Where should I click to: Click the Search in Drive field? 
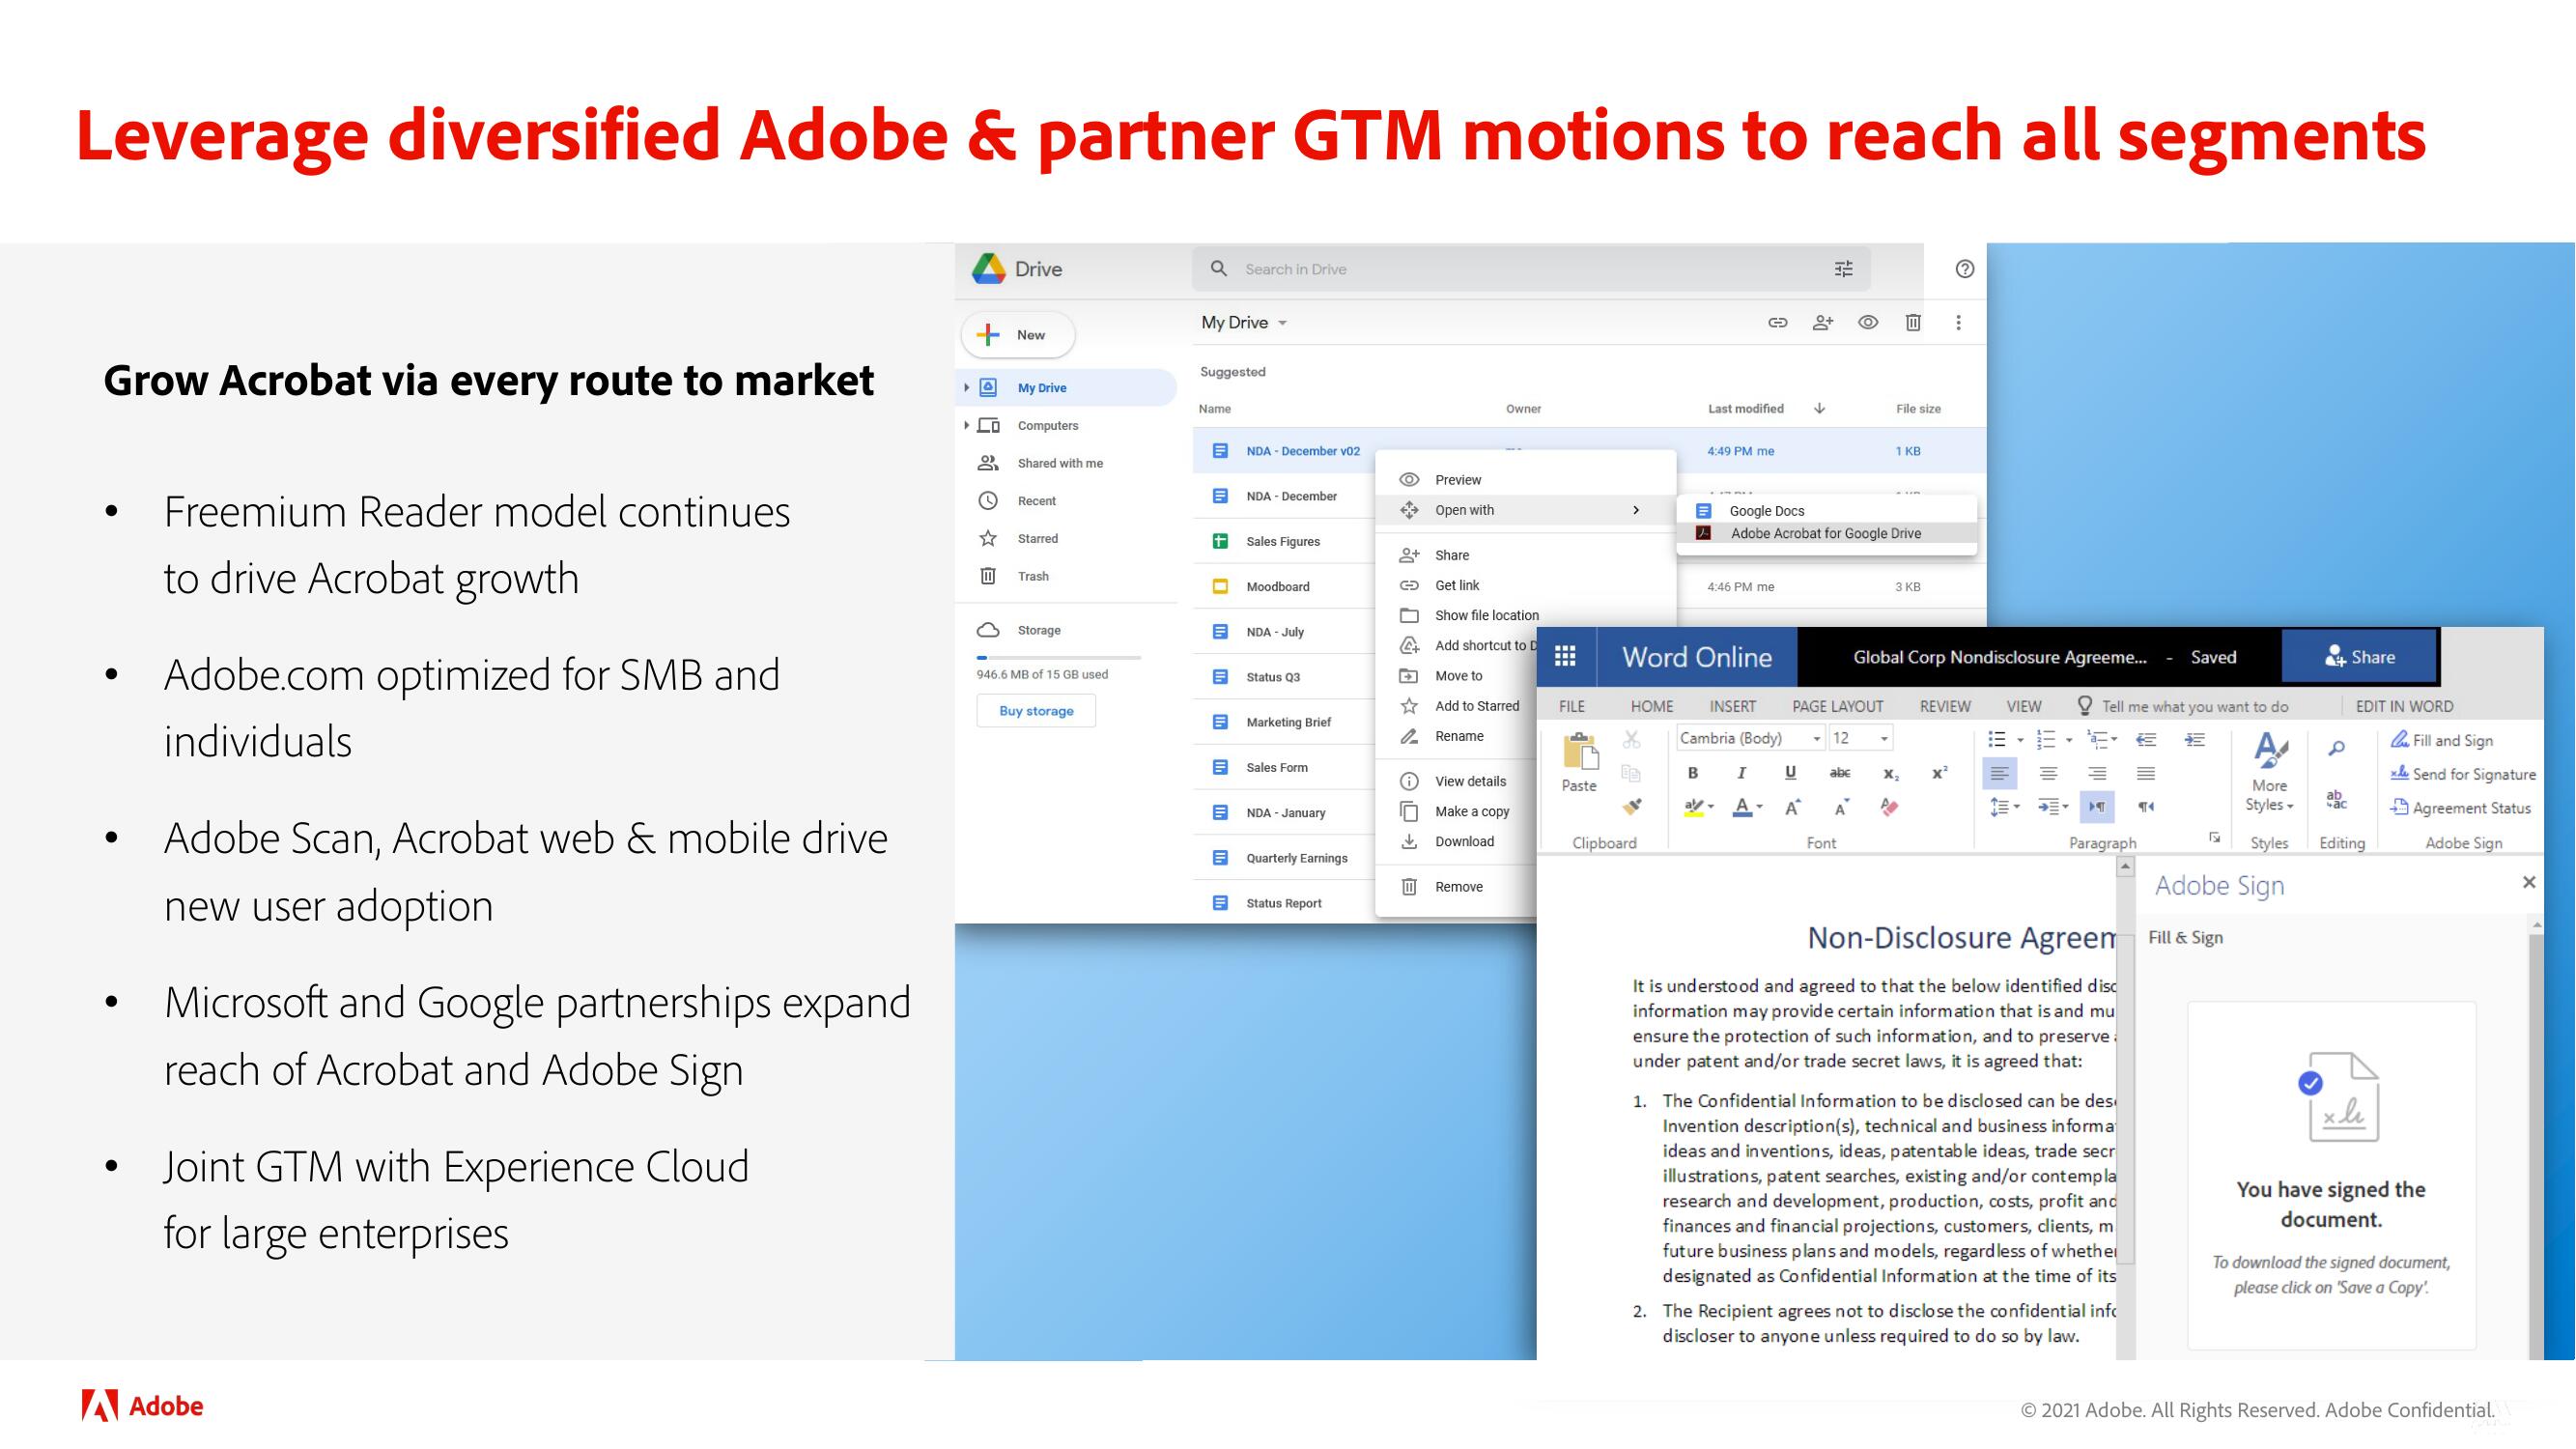pyautogui.click(x=1530, y=269)
